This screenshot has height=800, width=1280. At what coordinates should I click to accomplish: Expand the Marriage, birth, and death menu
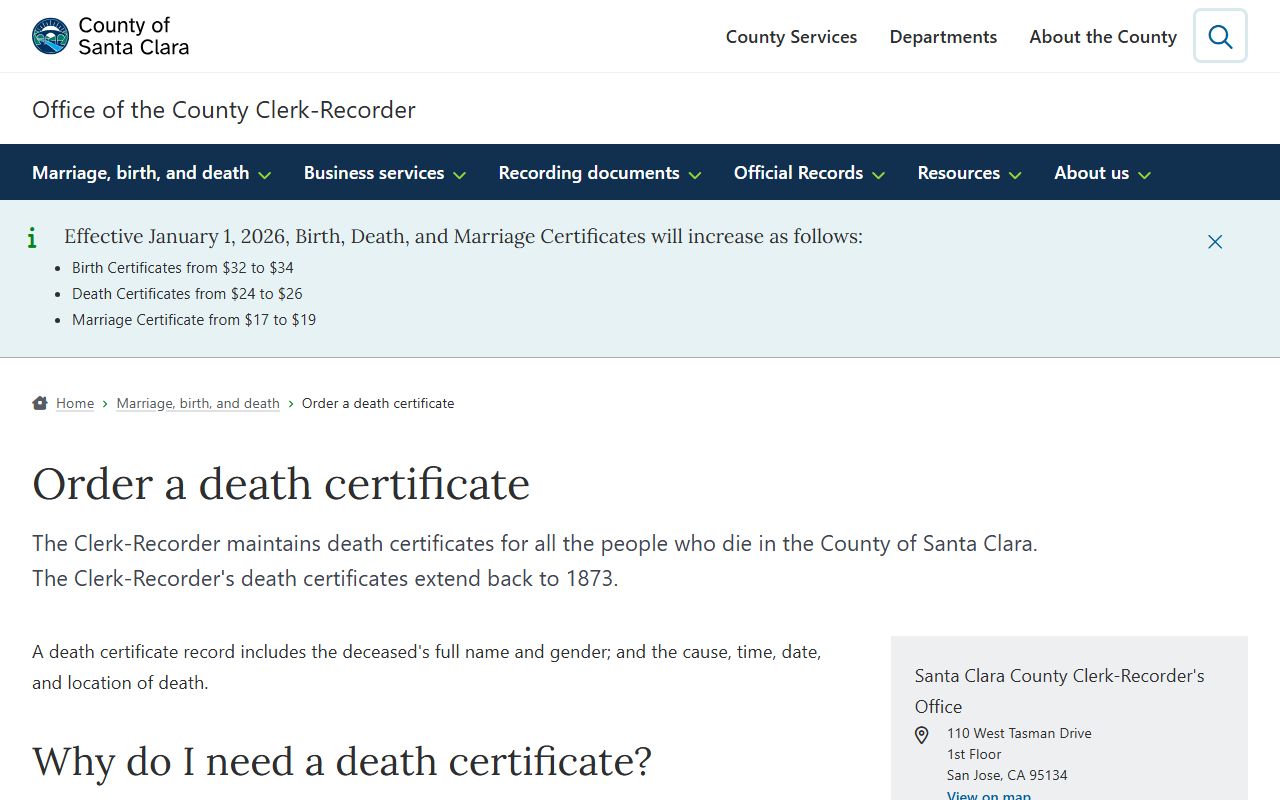click(x=152, y=173)
